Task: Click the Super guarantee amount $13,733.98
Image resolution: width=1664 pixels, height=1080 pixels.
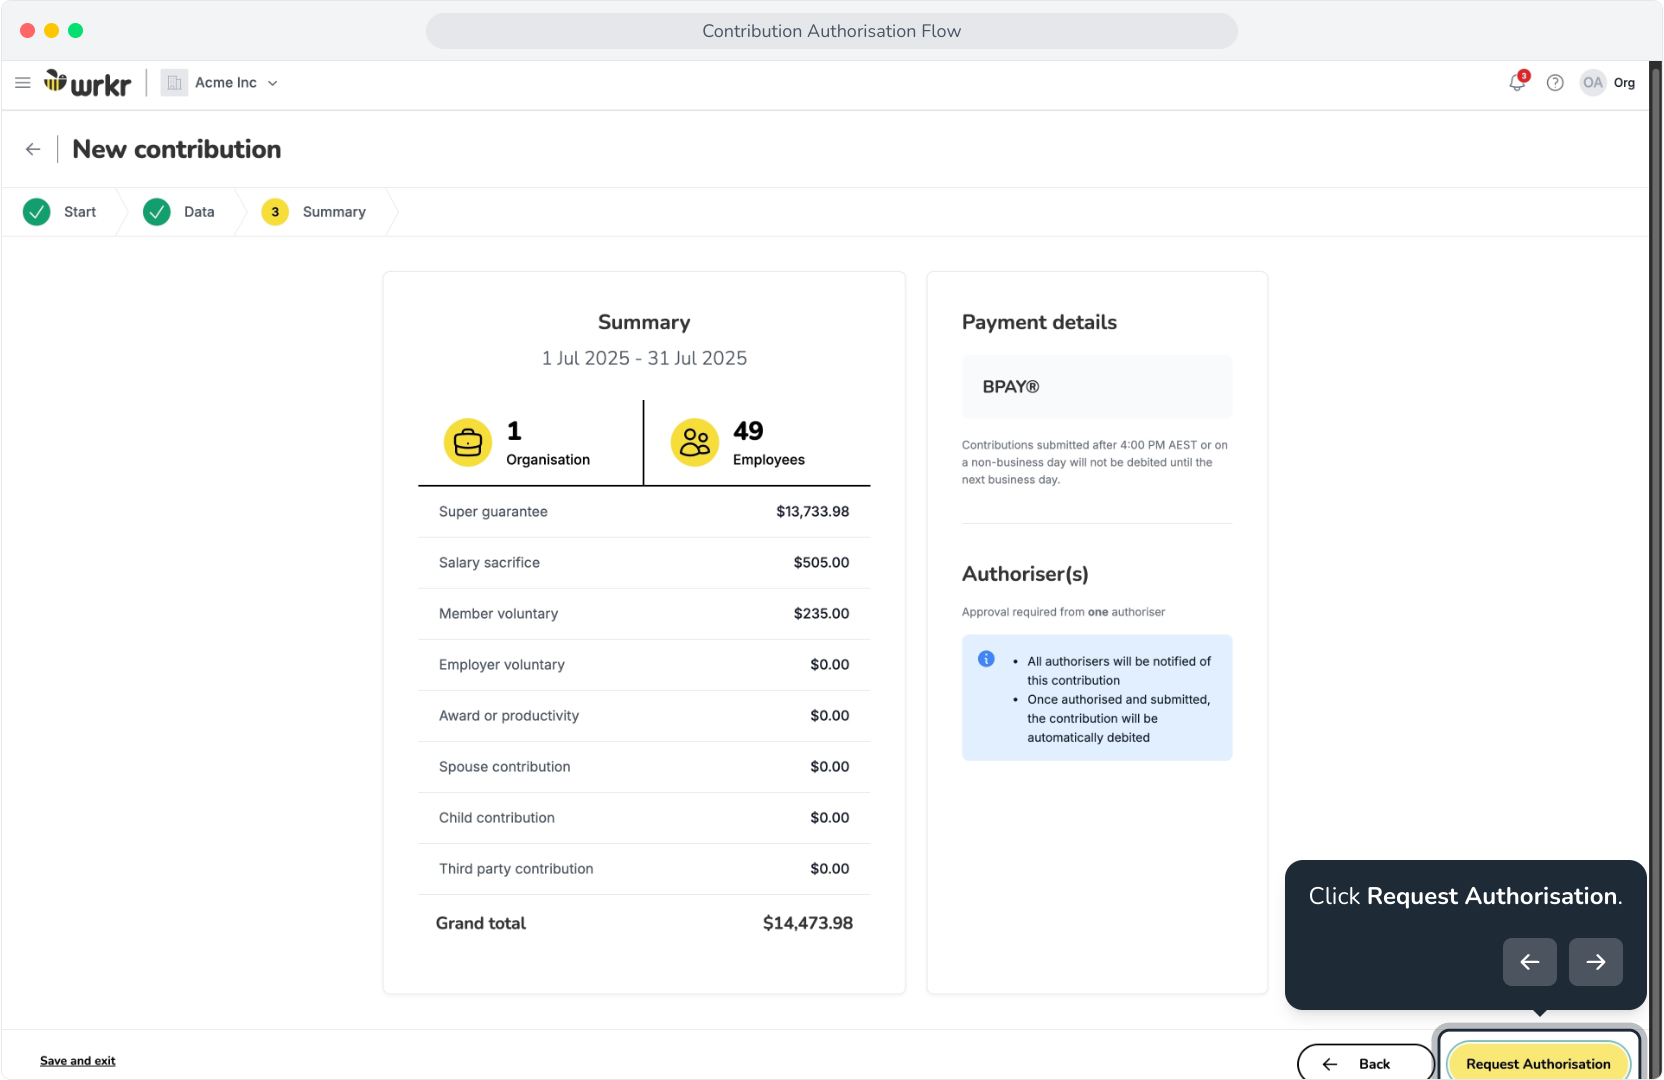Action: (x=813, y=512)
